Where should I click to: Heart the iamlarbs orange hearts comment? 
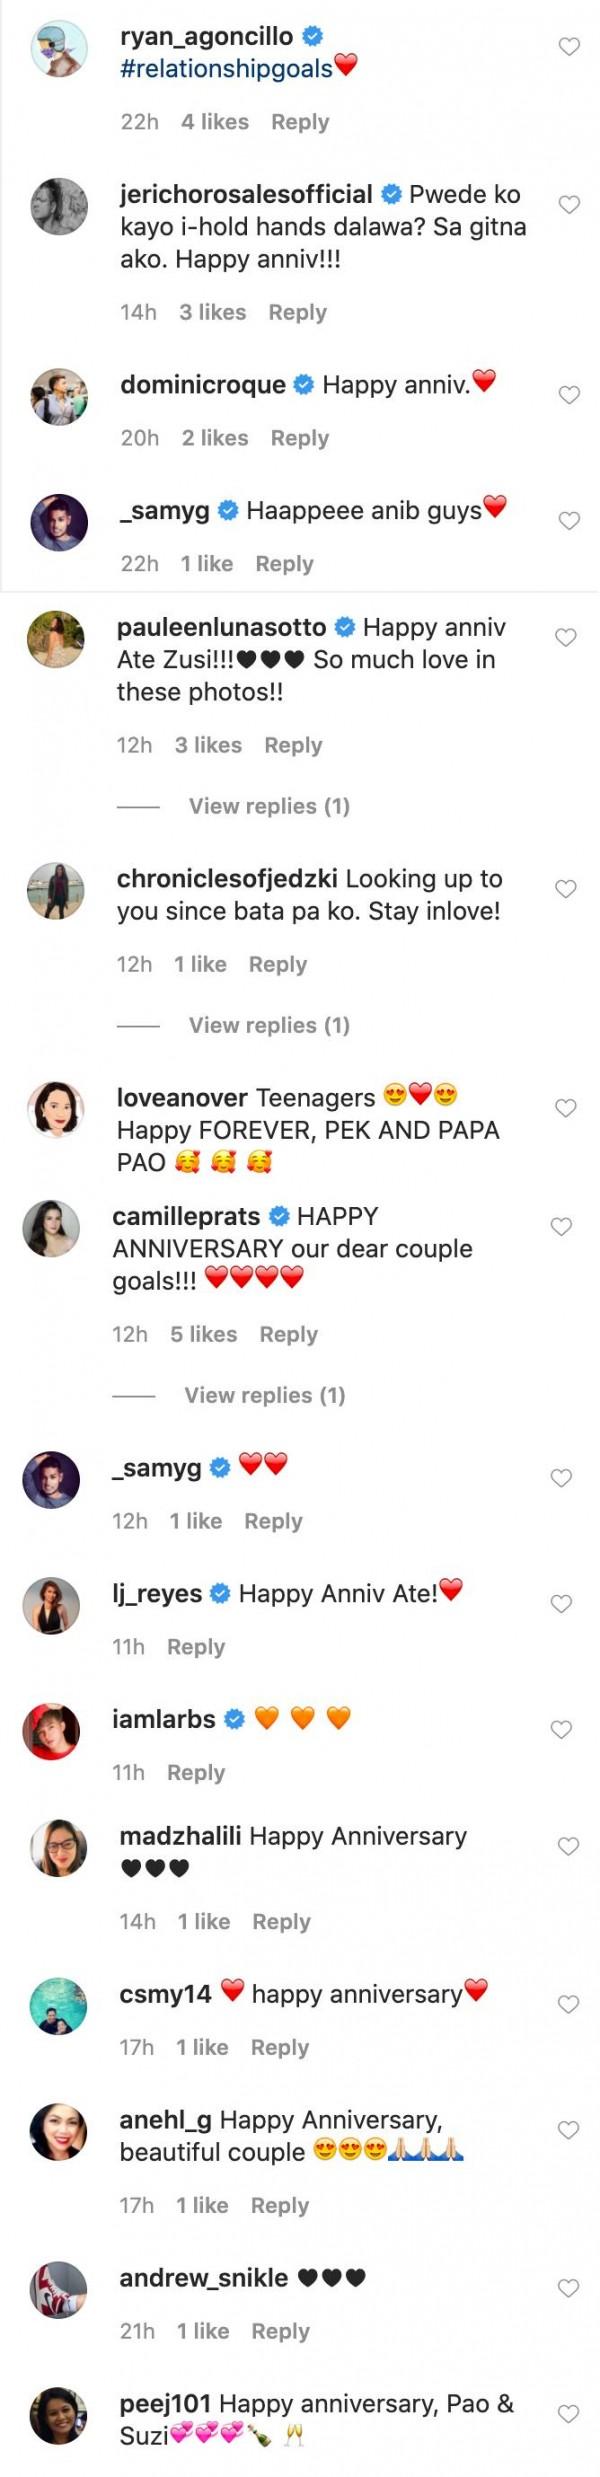[x=562, y=1730]
